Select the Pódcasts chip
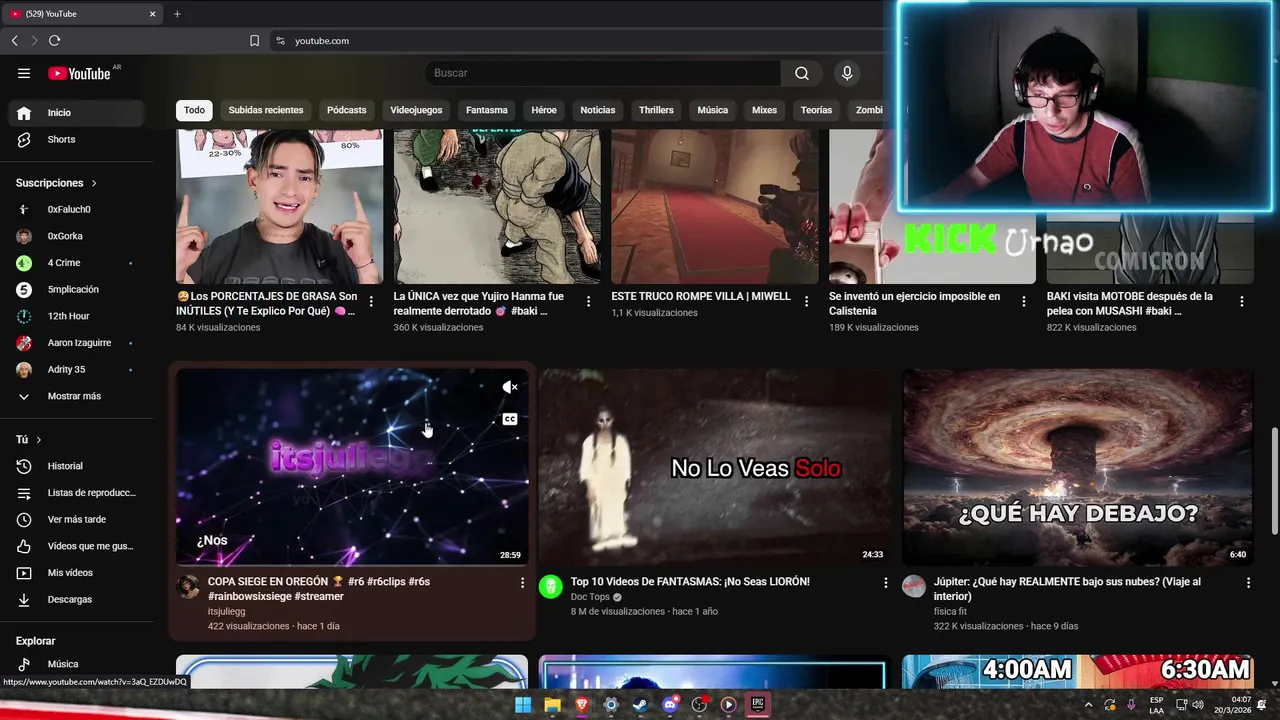Screen dimensions: 1280x720 pos(347,110)
